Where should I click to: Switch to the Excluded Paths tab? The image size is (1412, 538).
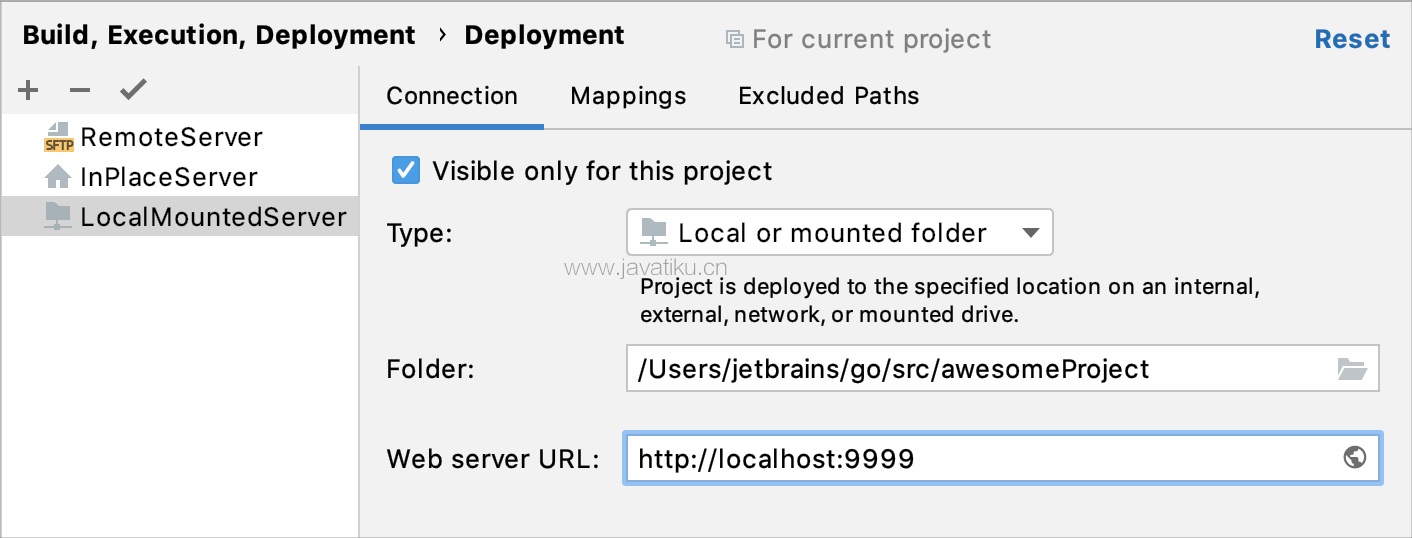pos(829,96)
